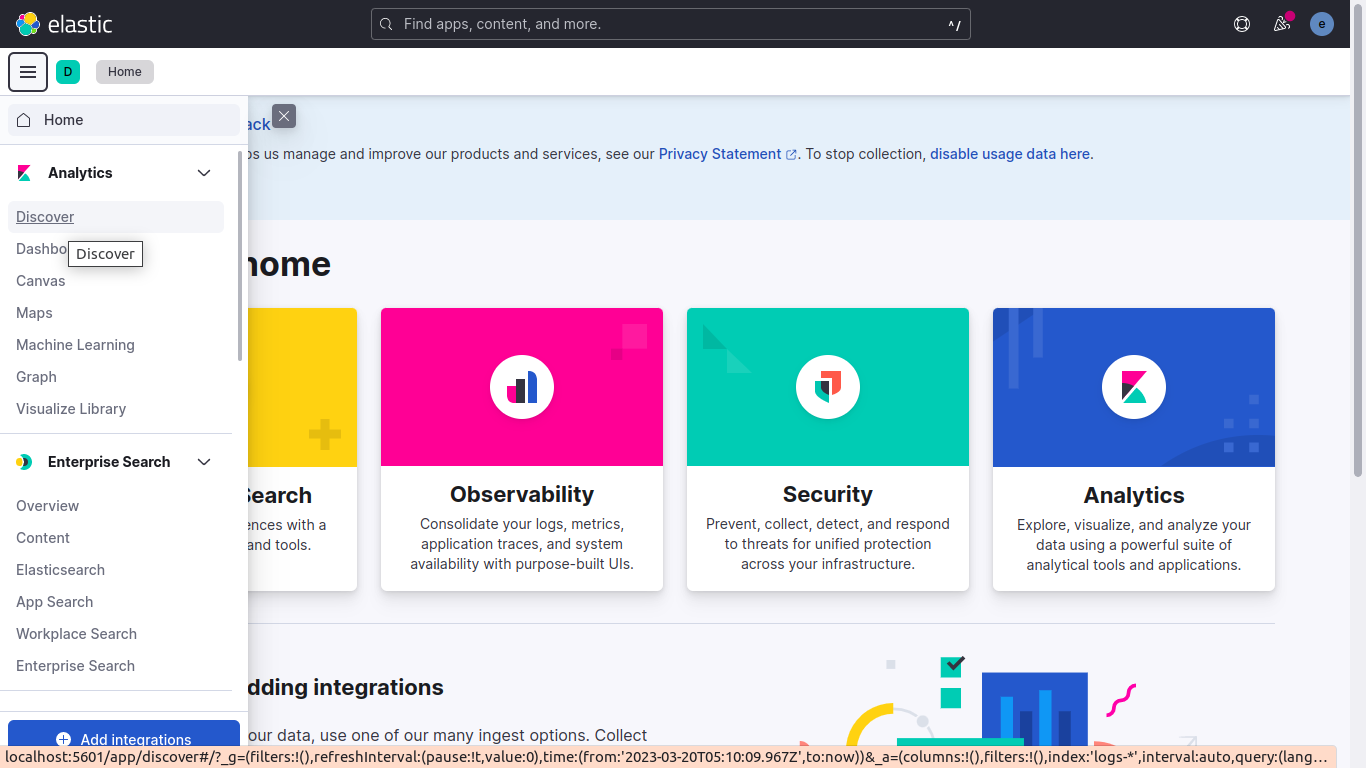Image resolution: width=1366 pixels, height=768 pixels.
Task: Click the Analytics section heading
Action: tap(80, 173)
